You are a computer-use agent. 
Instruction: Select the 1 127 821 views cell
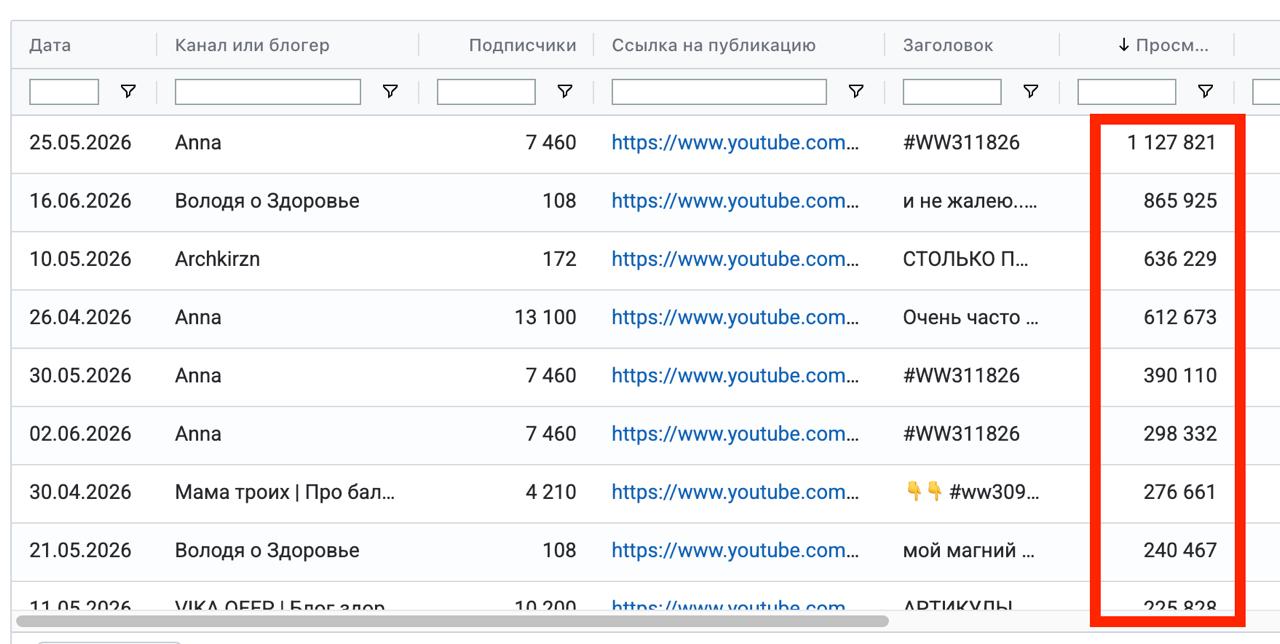[x=1171, y=143]
